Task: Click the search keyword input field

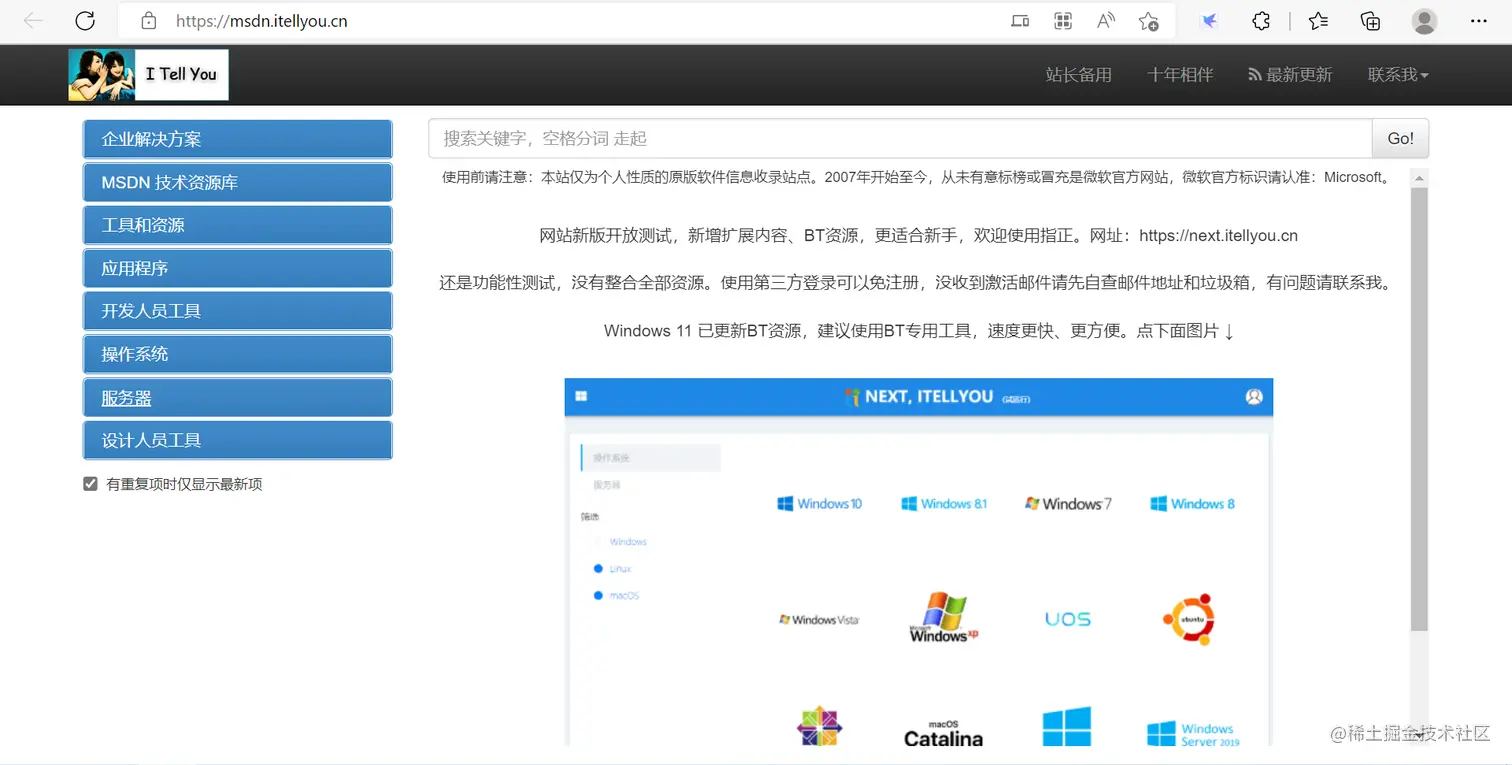Action: click(900, 139)
